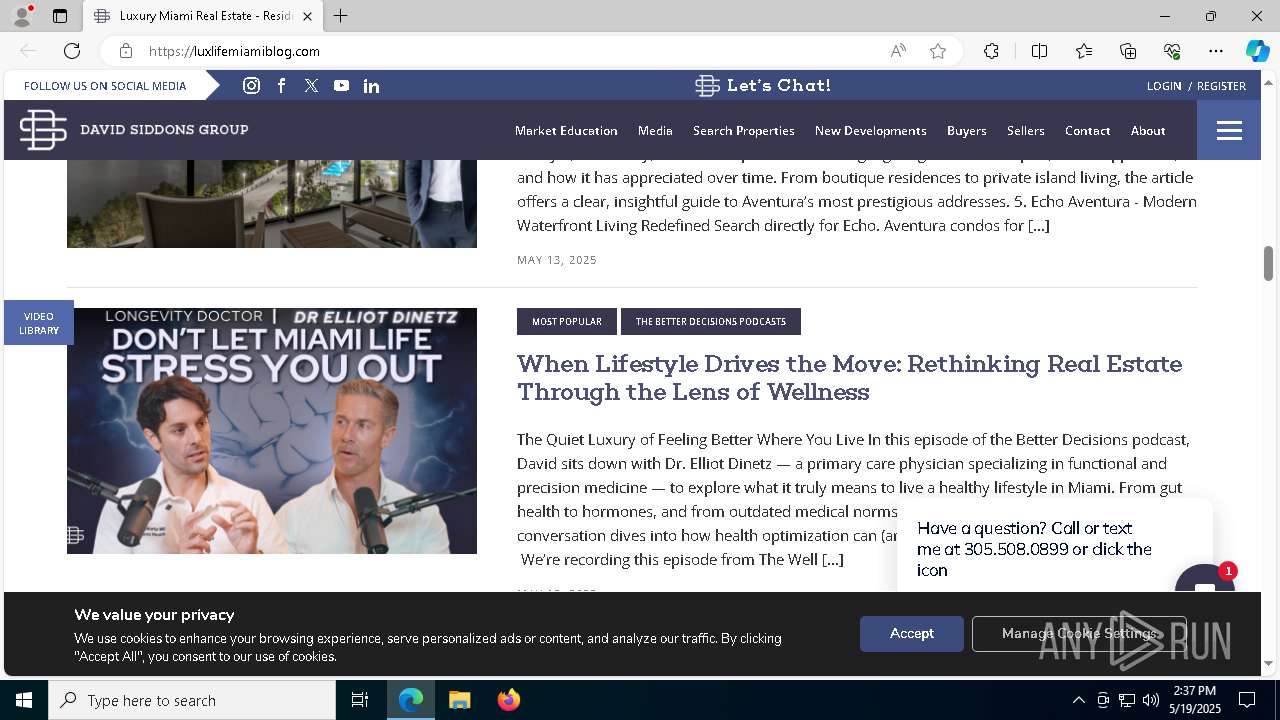This screenshot has width=1280, height=720.
Task: Open Browser essentials icon
Action: pyautogui.click(x=1172, y=51)
